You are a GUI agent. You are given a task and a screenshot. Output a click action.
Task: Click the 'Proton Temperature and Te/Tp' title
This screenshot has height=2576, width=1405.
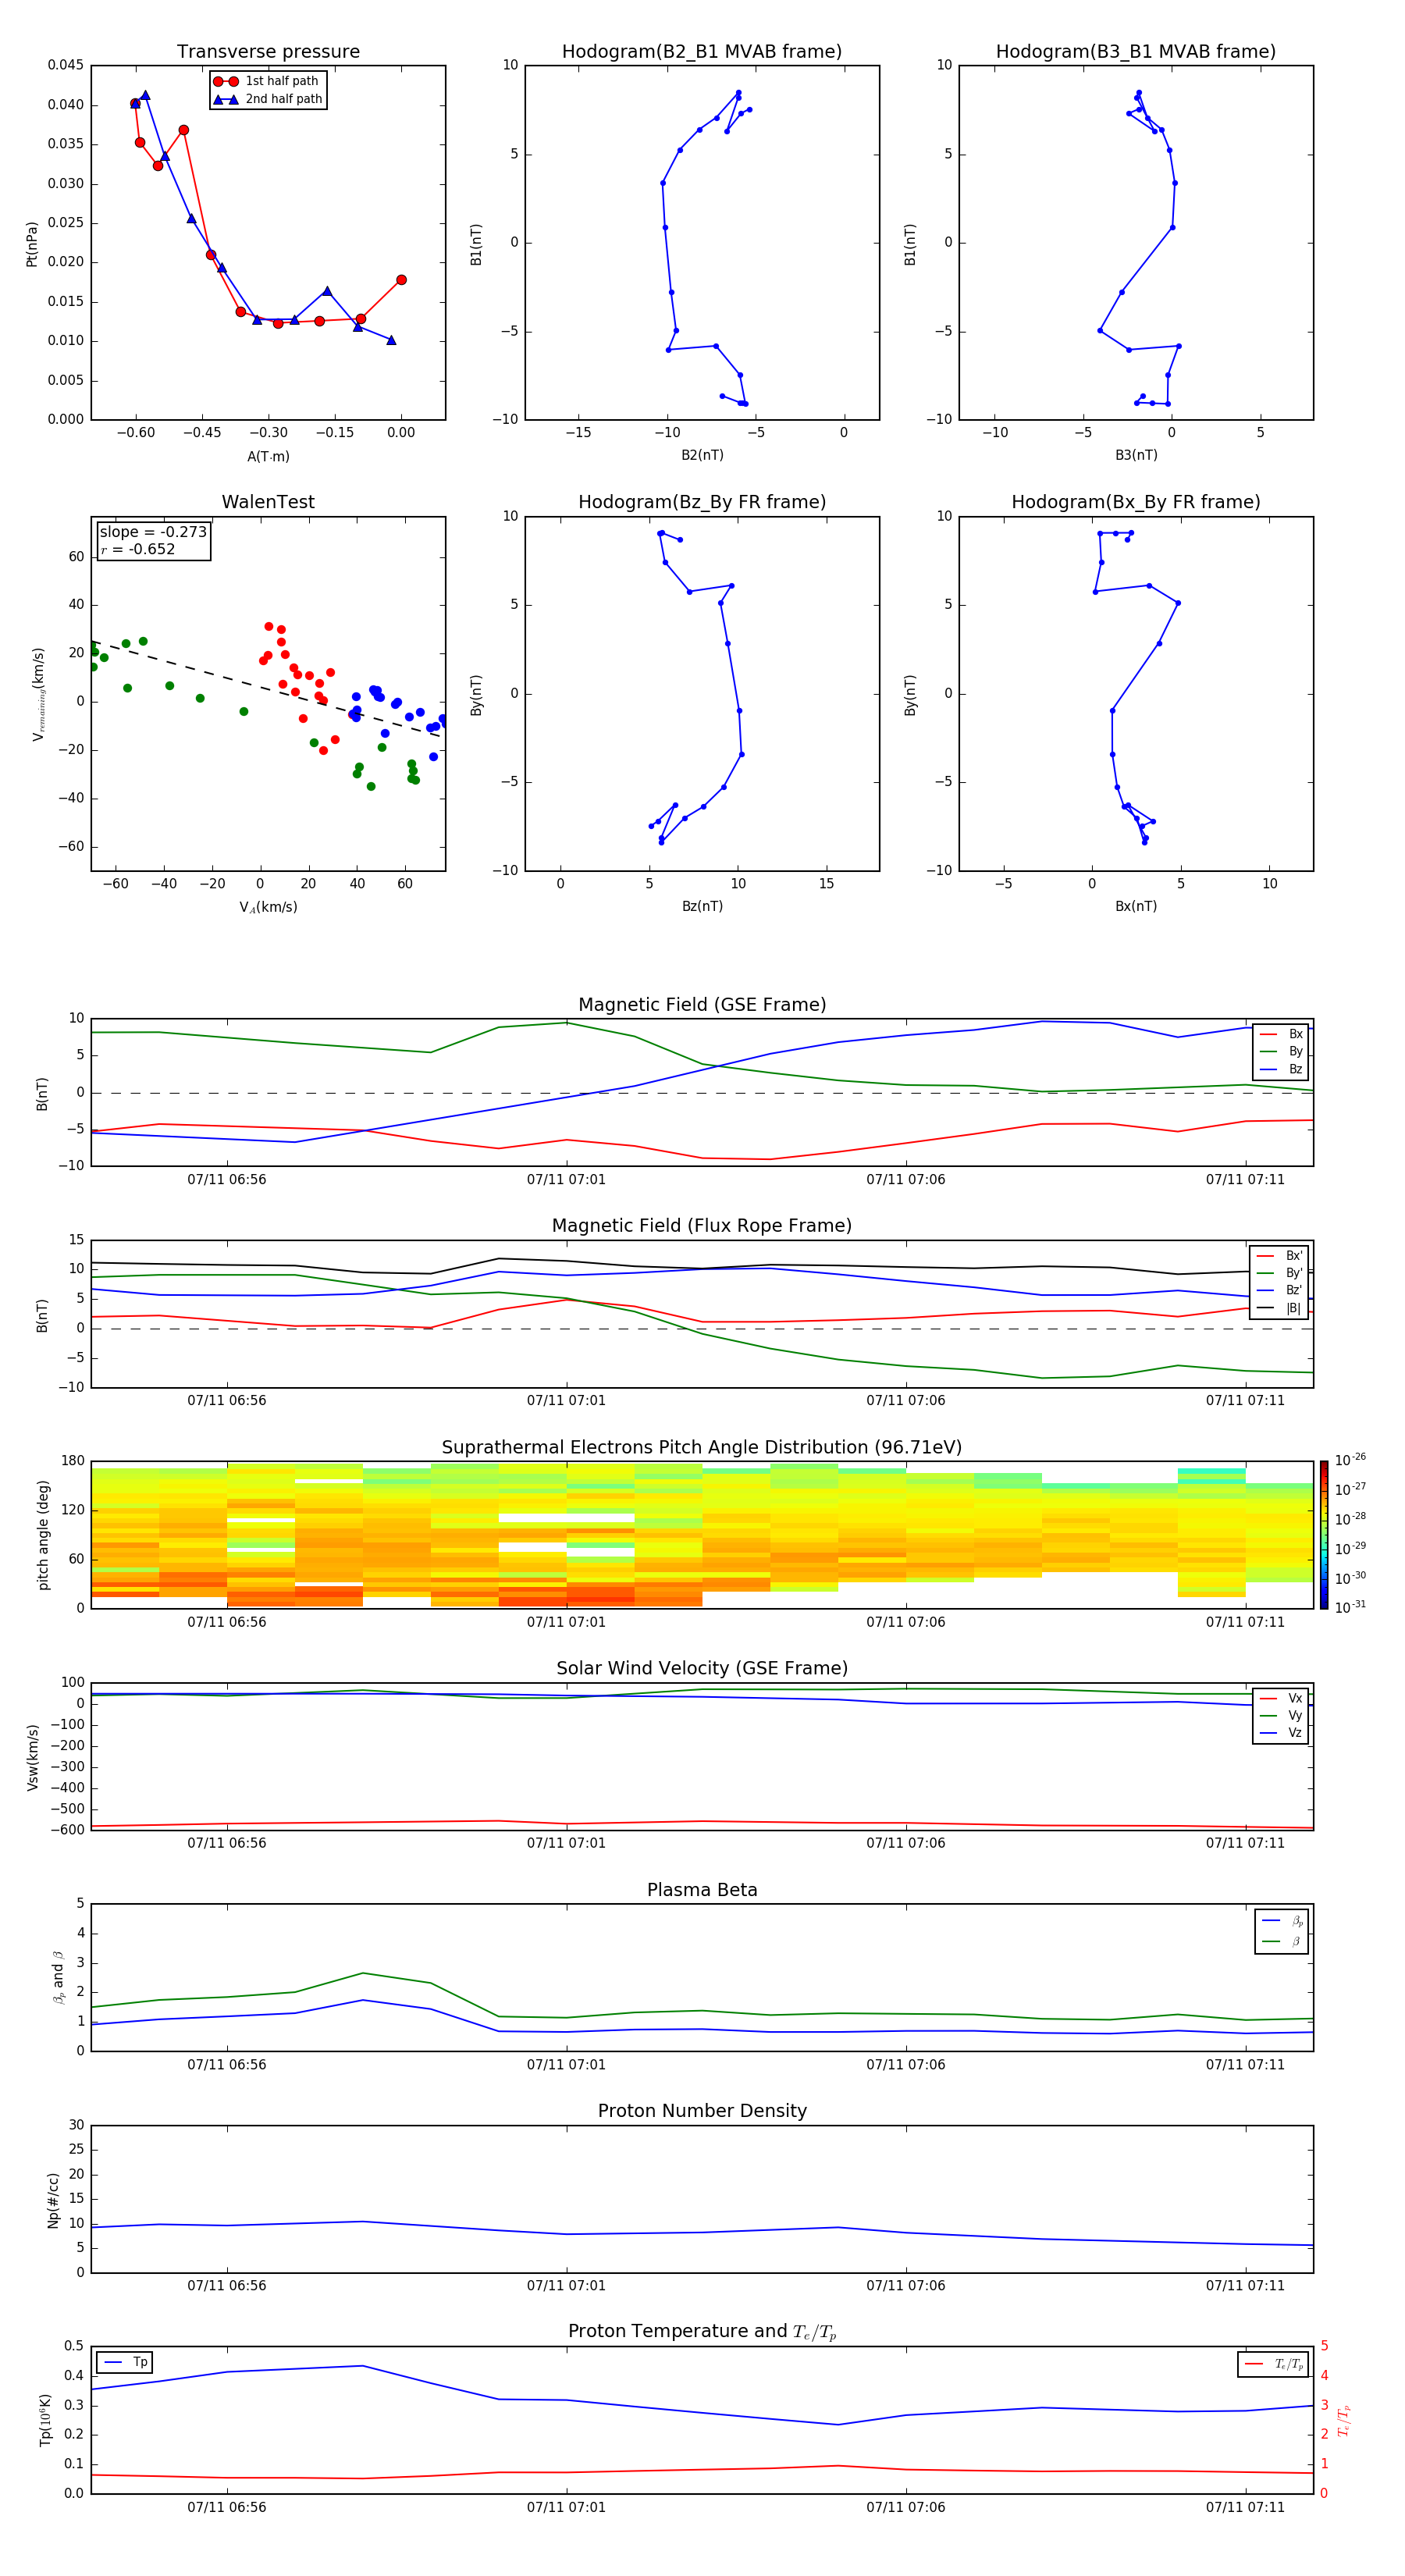[x=702, y=2332]
